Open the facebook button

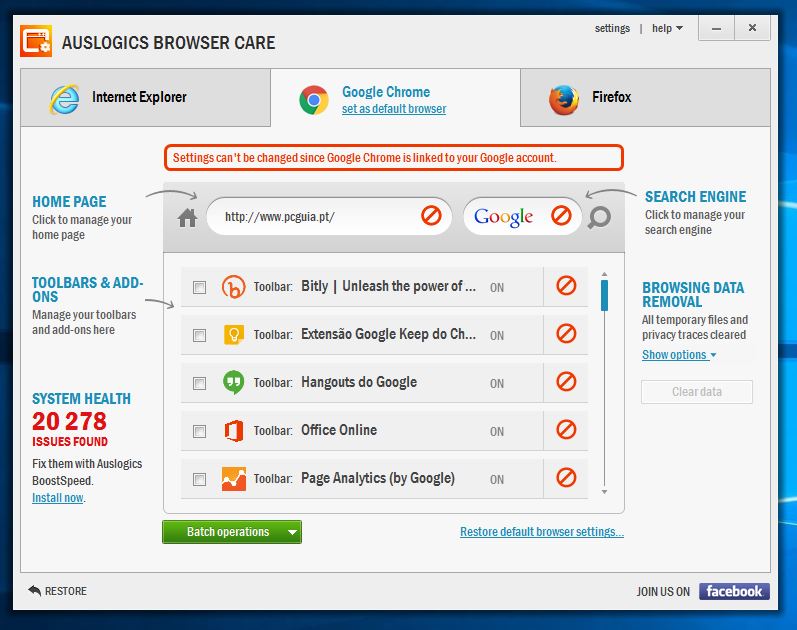tap(734, 591)
